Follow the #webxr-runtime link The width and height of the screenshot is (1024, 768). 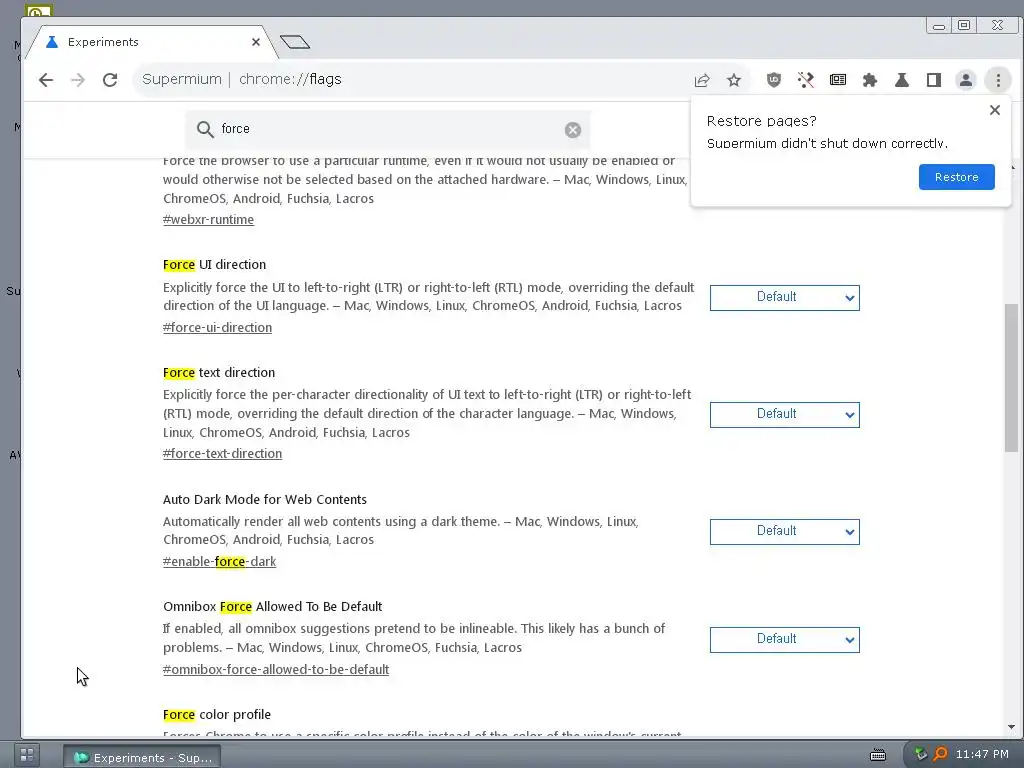click(x=208, y=219)
